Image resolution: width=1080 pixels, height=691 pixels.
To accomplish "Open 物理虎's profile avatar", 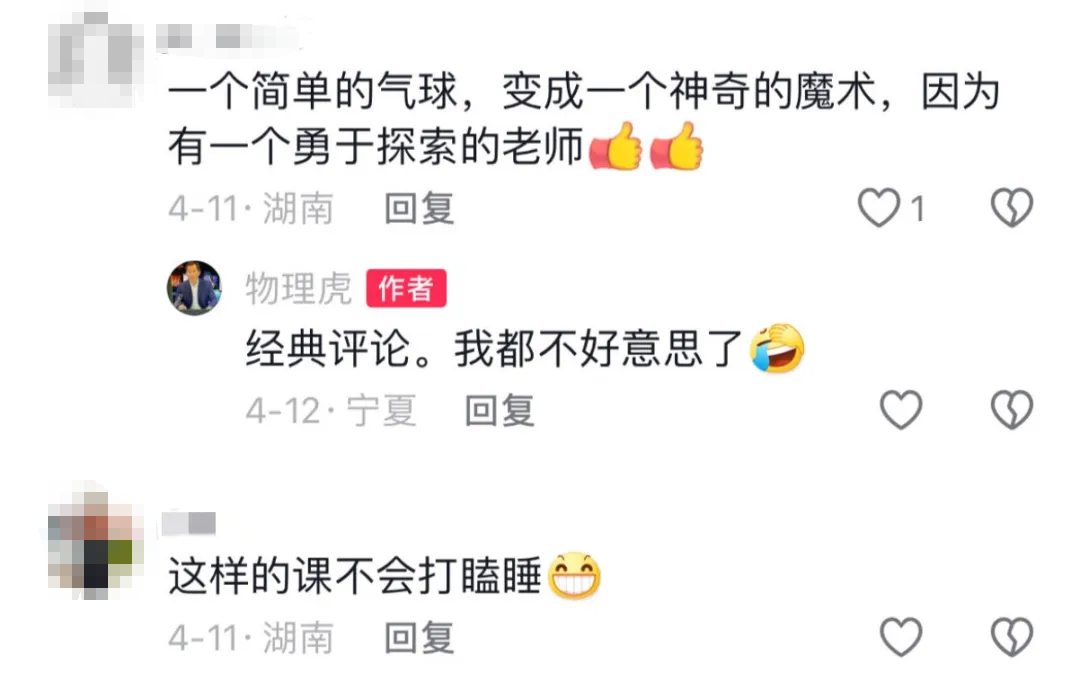I will pyautogui.click(x=194, y=288).
